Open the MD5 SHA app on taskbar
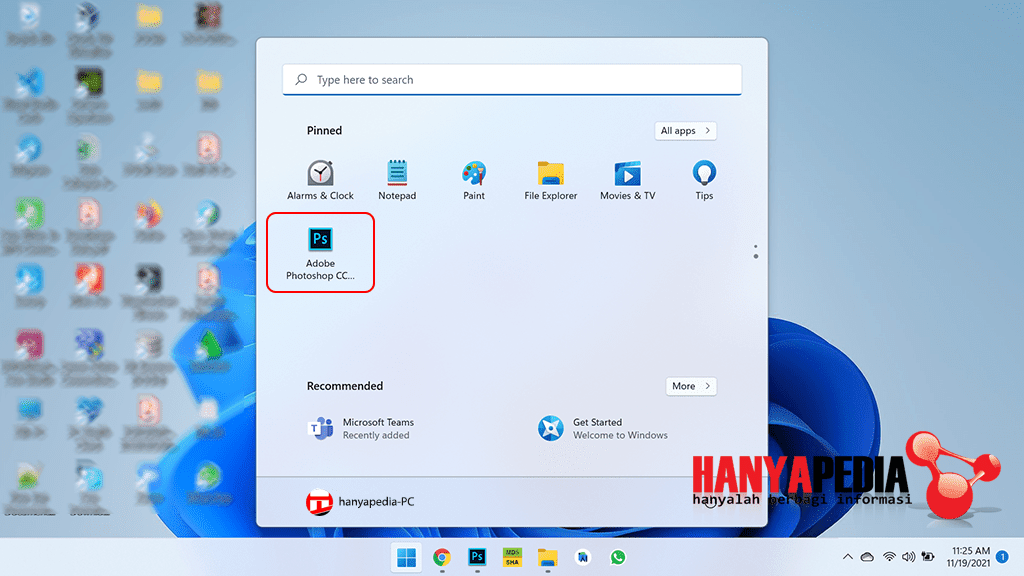Image resolution: width=1024 pixels, height=576 pixels. pyautogui.click(x=512, y=557)
